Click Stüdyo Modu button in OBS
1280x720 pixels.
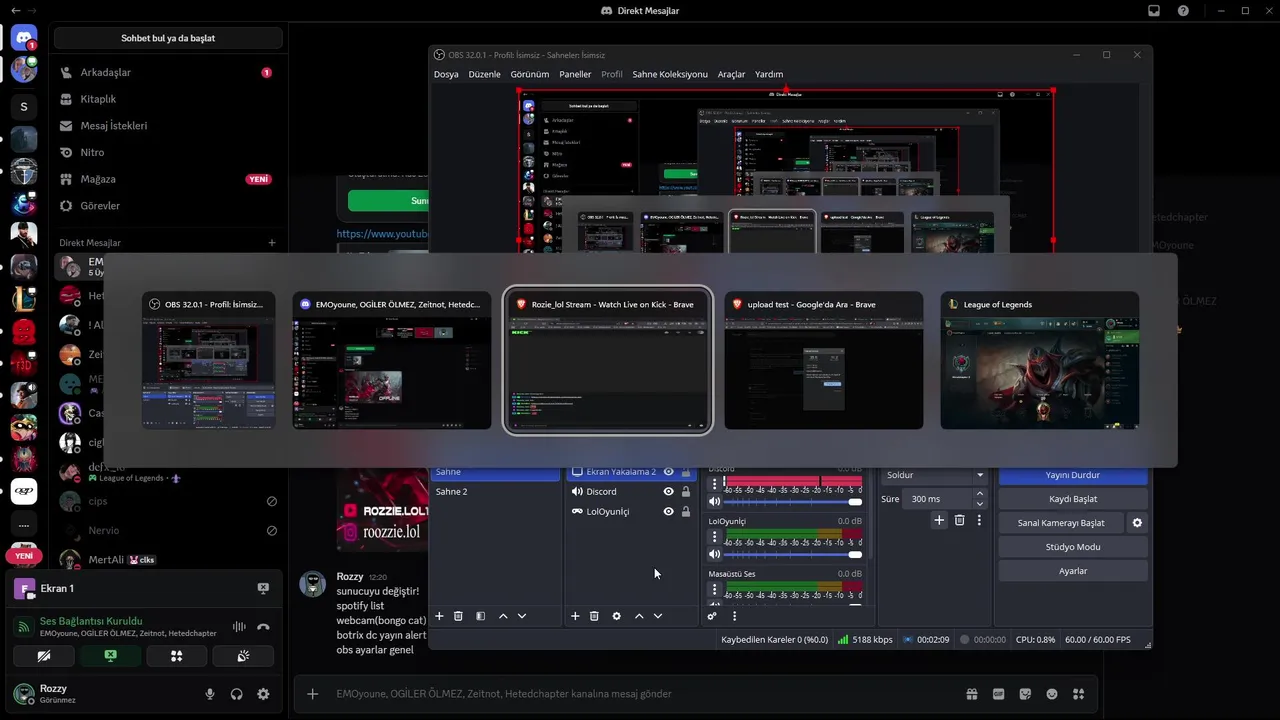1073,547
